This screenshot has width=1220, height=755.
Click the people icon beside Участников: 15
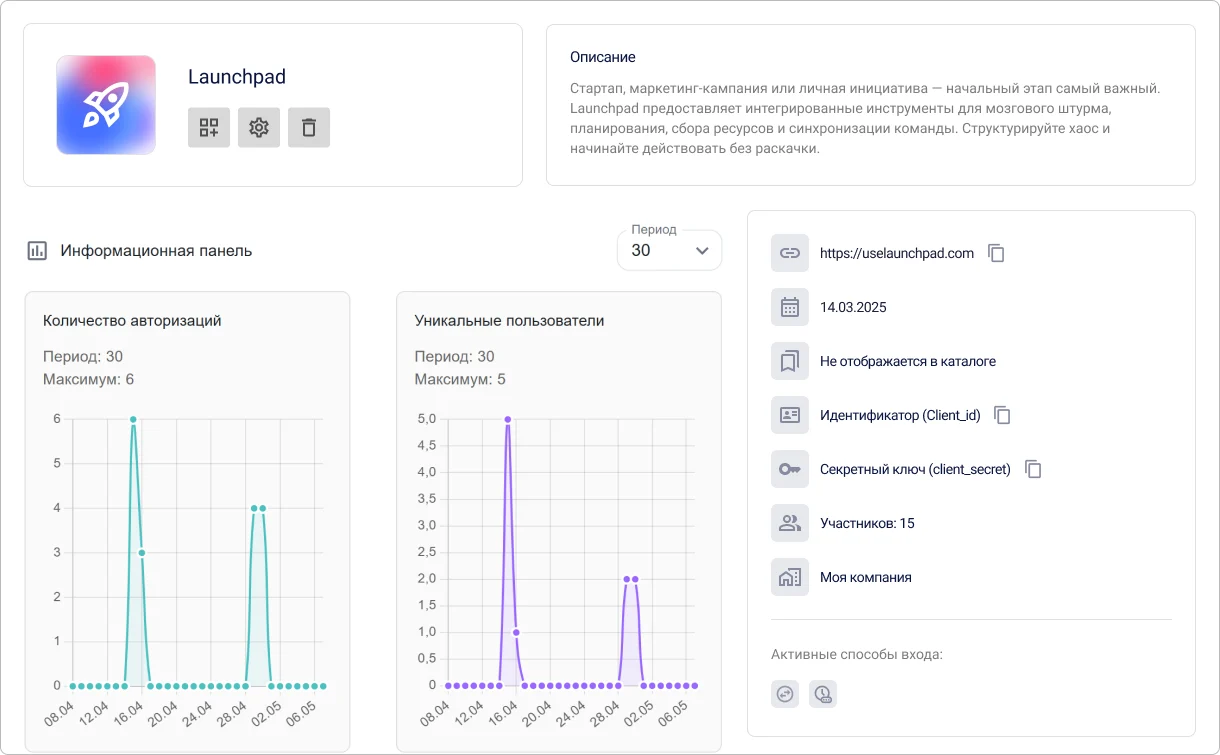coord(790,523)
